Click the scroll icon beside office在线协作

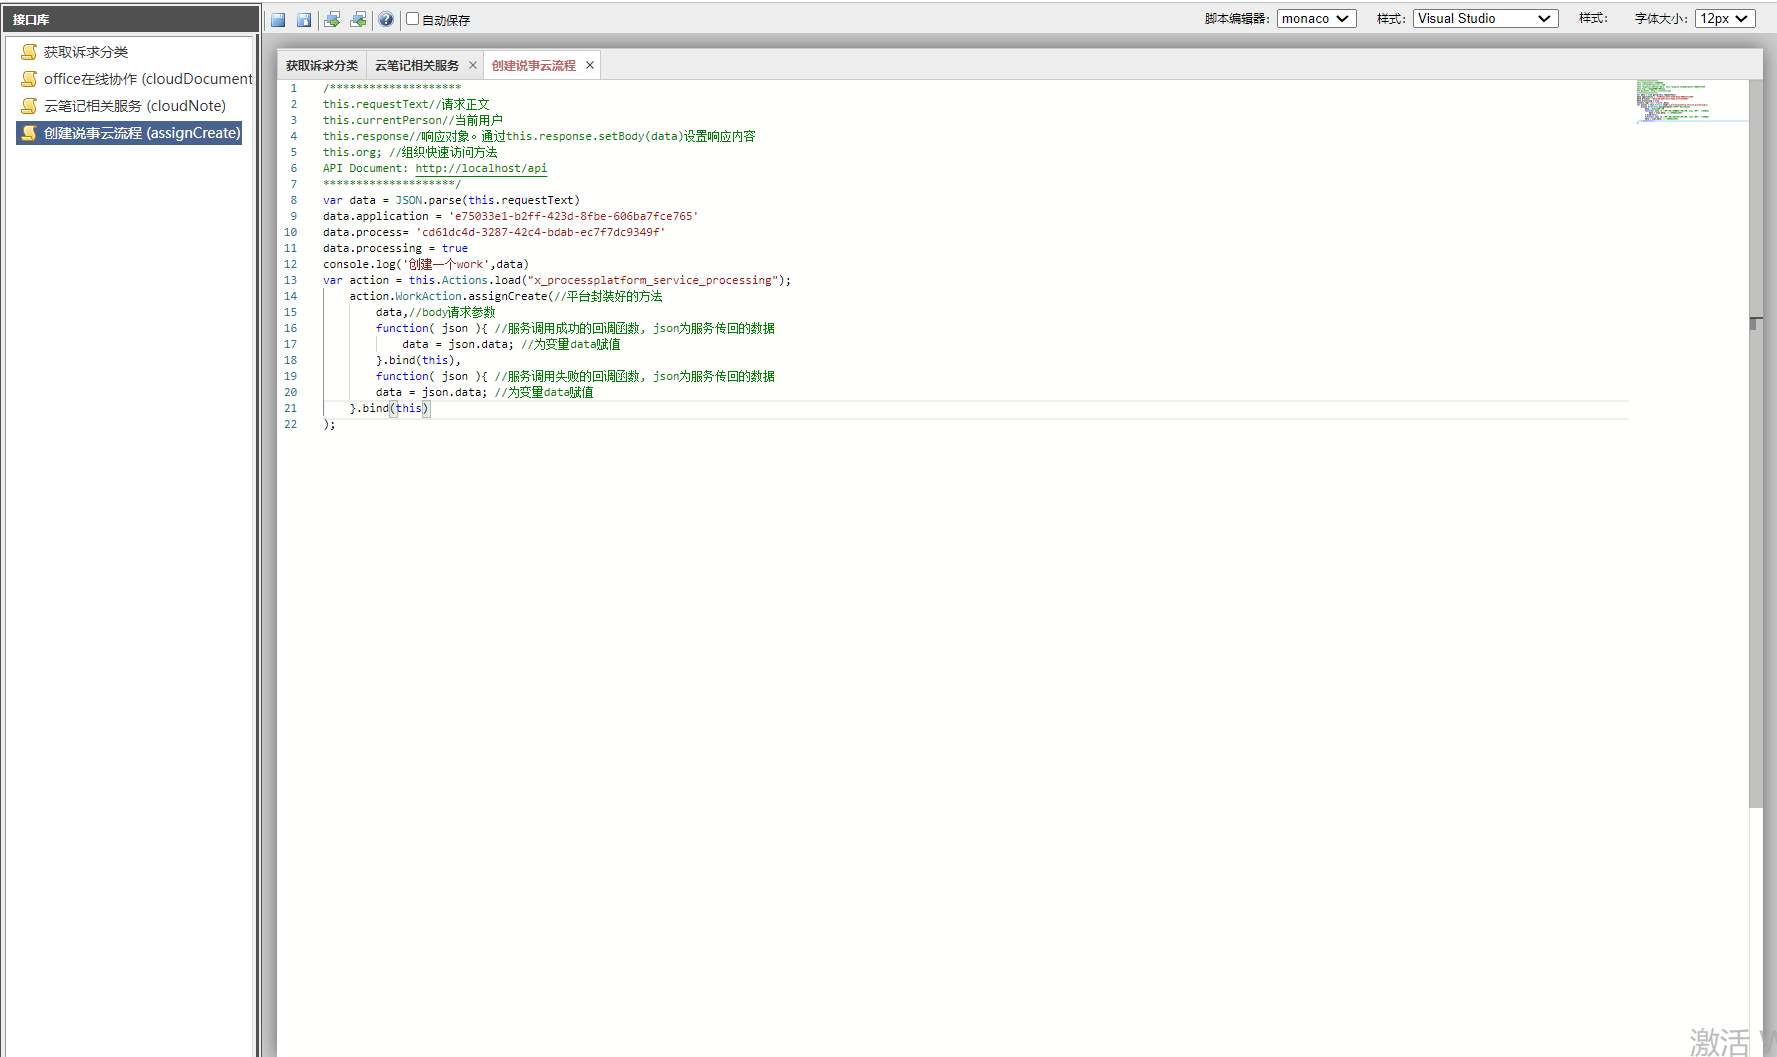click(29, 79)
